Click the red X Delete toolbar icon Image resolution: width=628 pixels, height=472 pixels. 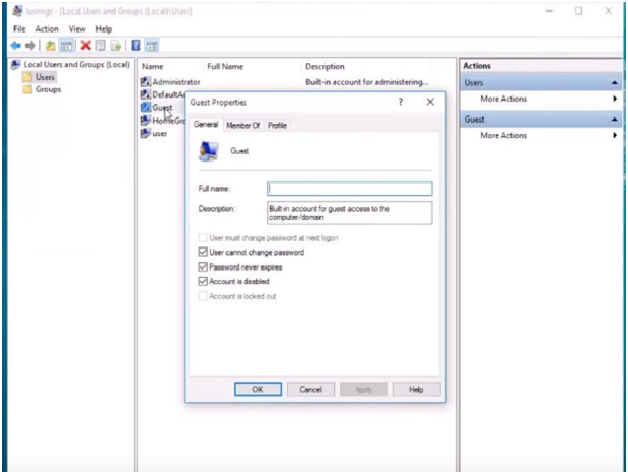point(86,46)
